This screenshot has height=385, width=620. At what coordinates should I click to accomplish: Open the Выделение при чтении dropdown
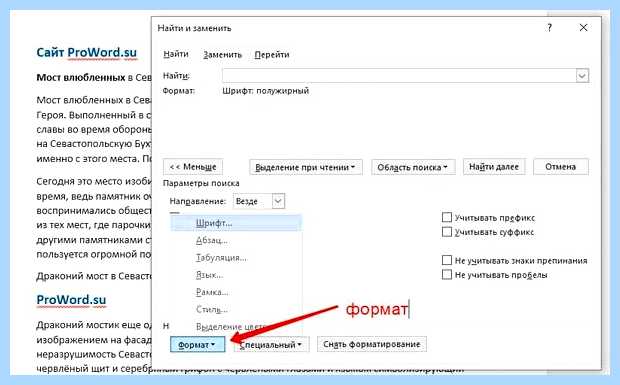[306, 167]
